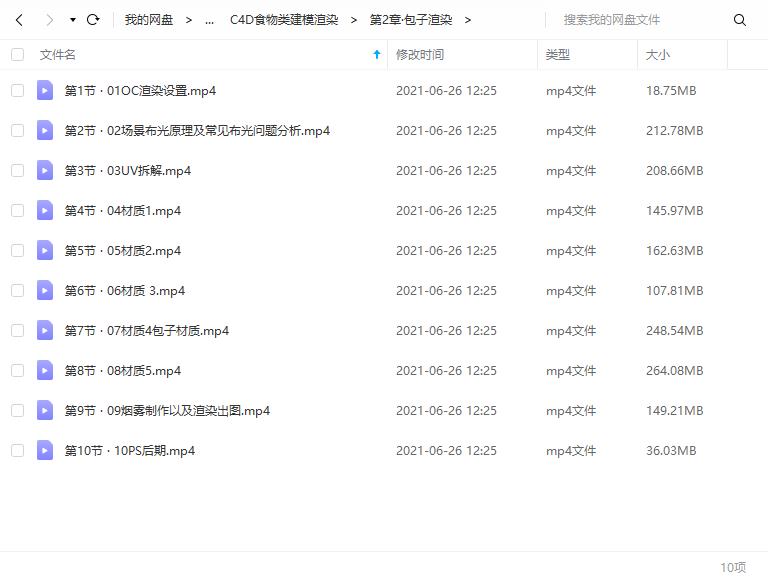Click the blue sort arrow in filename column
The image size is (768, 584).
pos(377,54)
